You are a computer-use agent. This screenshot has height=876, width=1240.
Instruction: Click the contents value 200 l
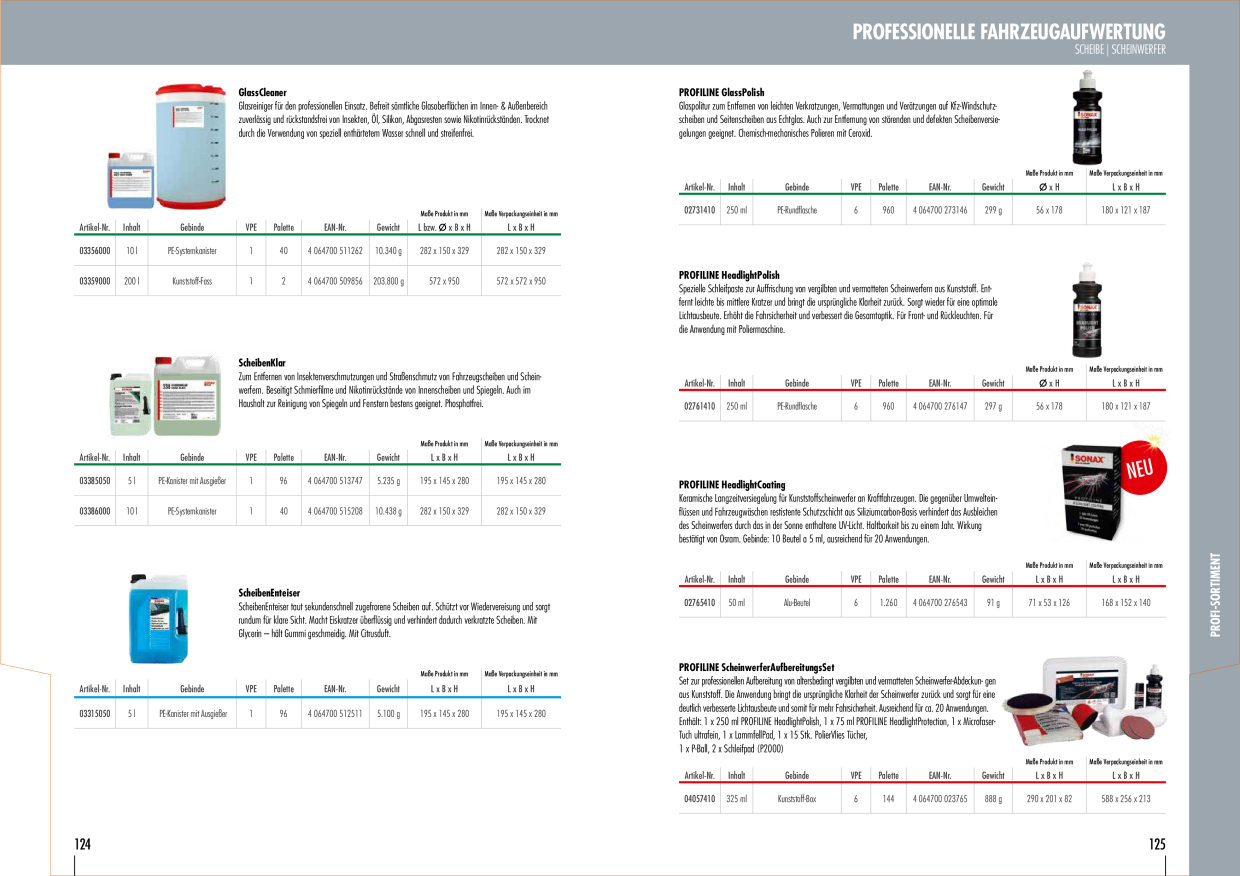(x=131, y=282)
